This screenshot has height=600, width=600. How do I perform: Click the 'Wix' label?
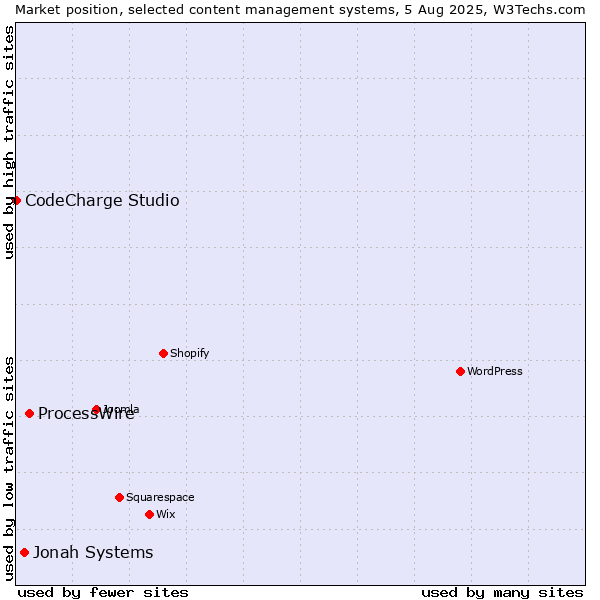[166, 514]
